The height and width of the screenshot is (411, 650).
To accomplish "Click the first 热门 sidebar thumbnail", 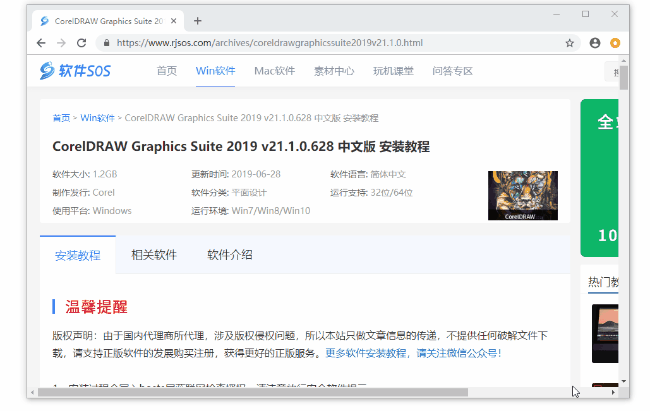I will pos(605,333).
